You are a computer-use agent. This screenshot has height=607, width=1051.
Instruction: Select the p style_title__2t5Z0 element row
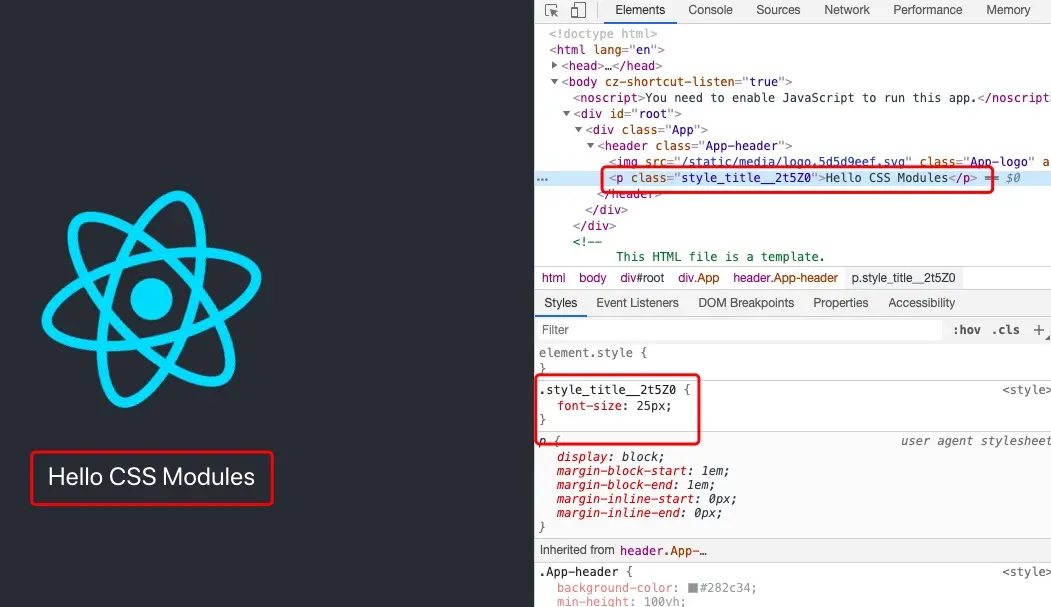point(792,178)
